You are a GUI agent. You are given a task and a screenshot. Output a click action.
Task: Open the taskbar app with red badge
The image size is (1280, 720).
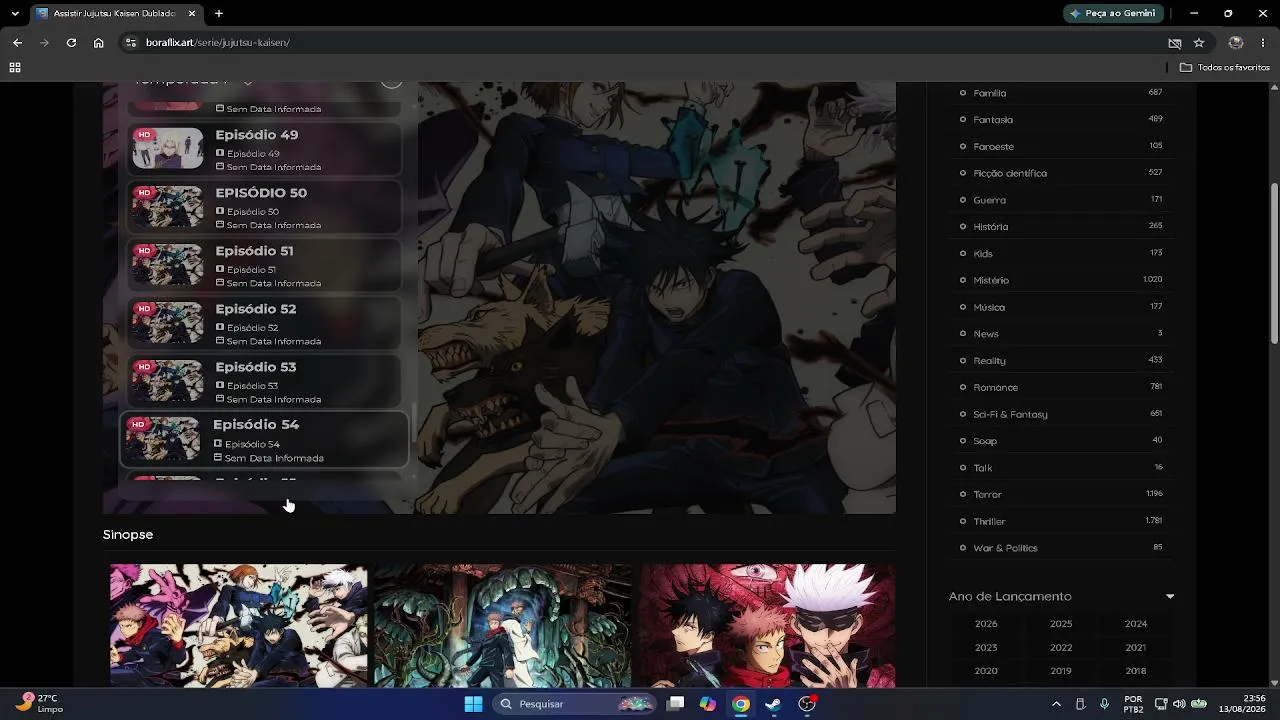pyautogui.click(x=807, y=704)
